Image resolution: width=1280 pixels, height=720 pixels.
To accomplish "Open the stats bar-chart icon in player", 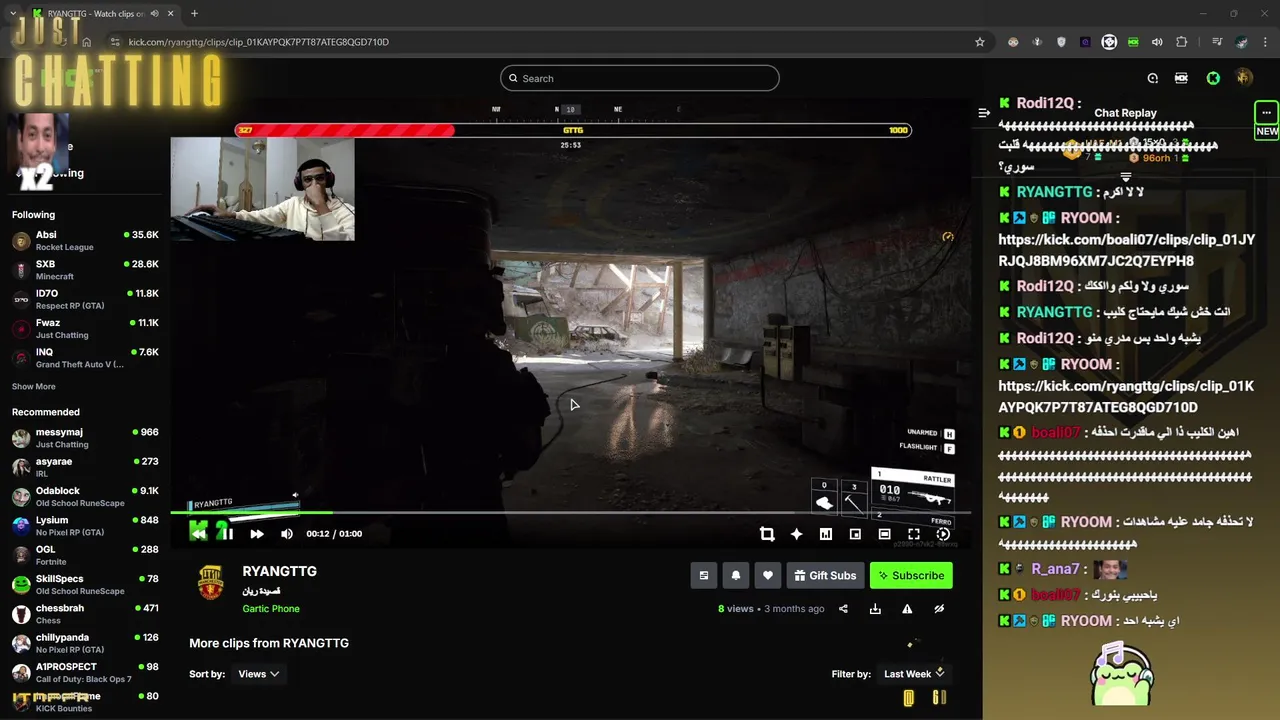I will (x=825, y=534).
